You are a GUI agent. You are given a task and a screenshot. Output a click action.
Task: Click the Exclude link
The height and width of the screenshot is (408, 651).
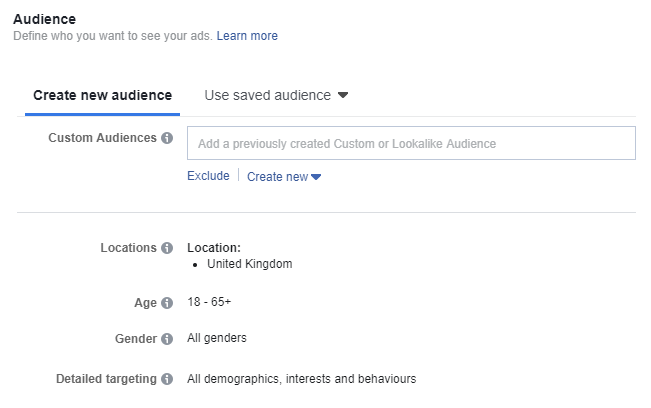(208, 176)
